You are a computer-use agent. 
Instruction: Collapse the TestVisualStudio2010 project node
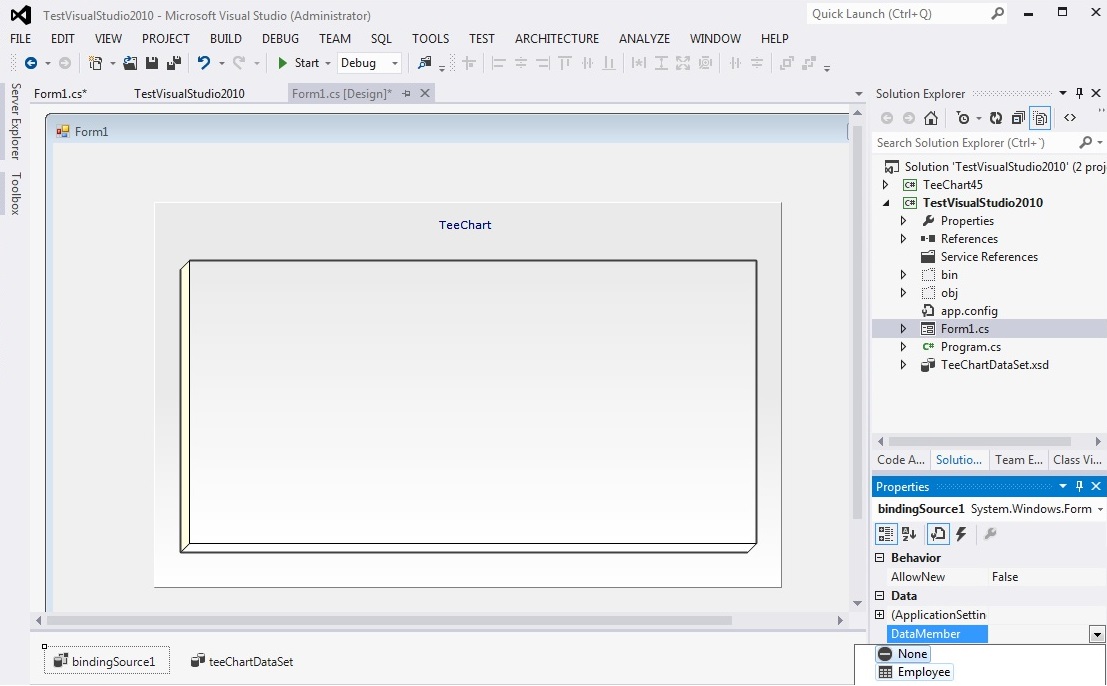[886, 203]
